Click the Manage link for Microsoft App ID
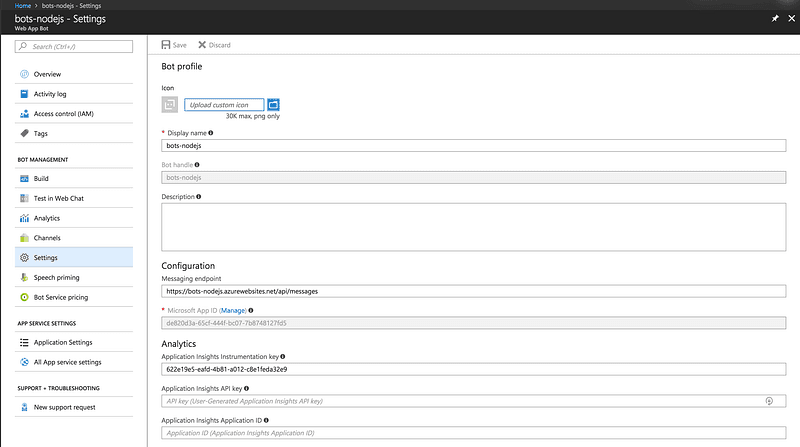 233,310
